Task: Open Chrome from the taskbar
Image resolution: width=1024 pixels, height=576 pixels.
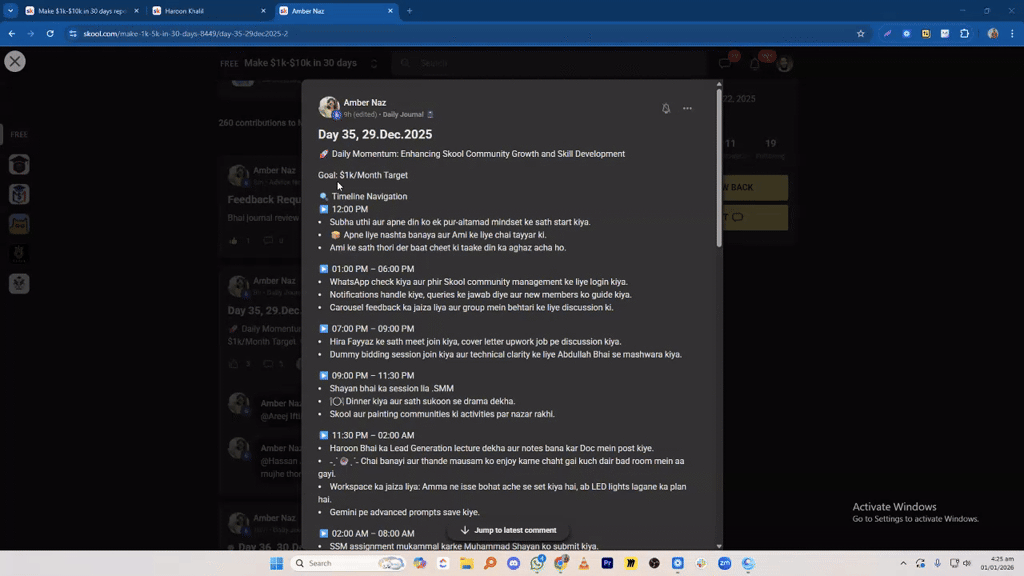Action: pos(560,563)
